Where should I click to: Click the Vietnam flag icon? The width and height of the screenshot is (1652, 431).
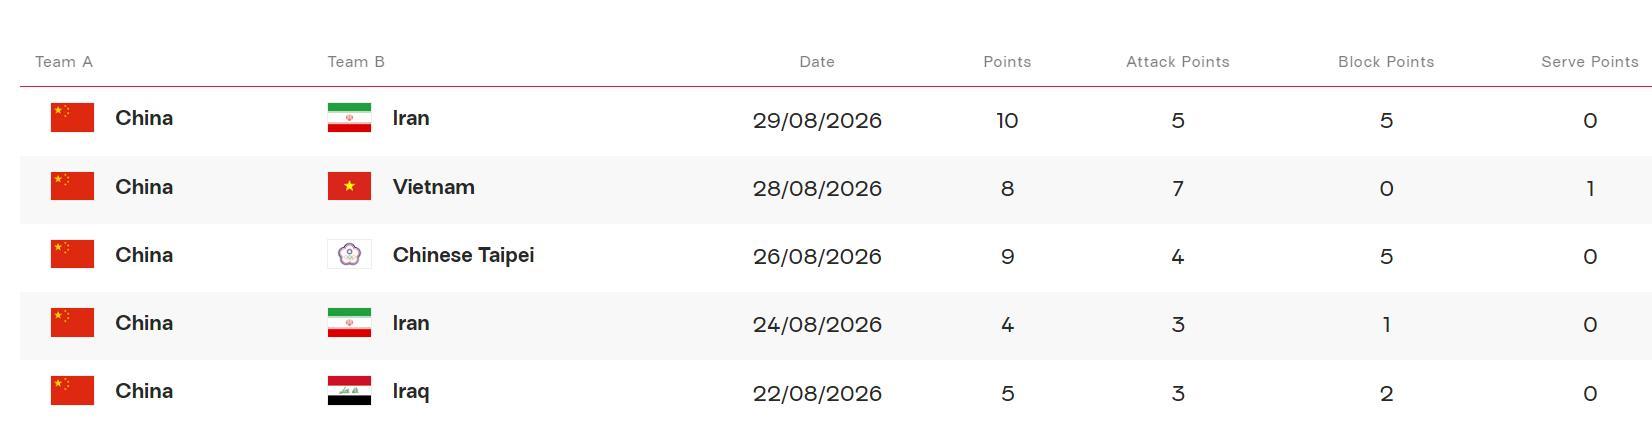point(349,186)
